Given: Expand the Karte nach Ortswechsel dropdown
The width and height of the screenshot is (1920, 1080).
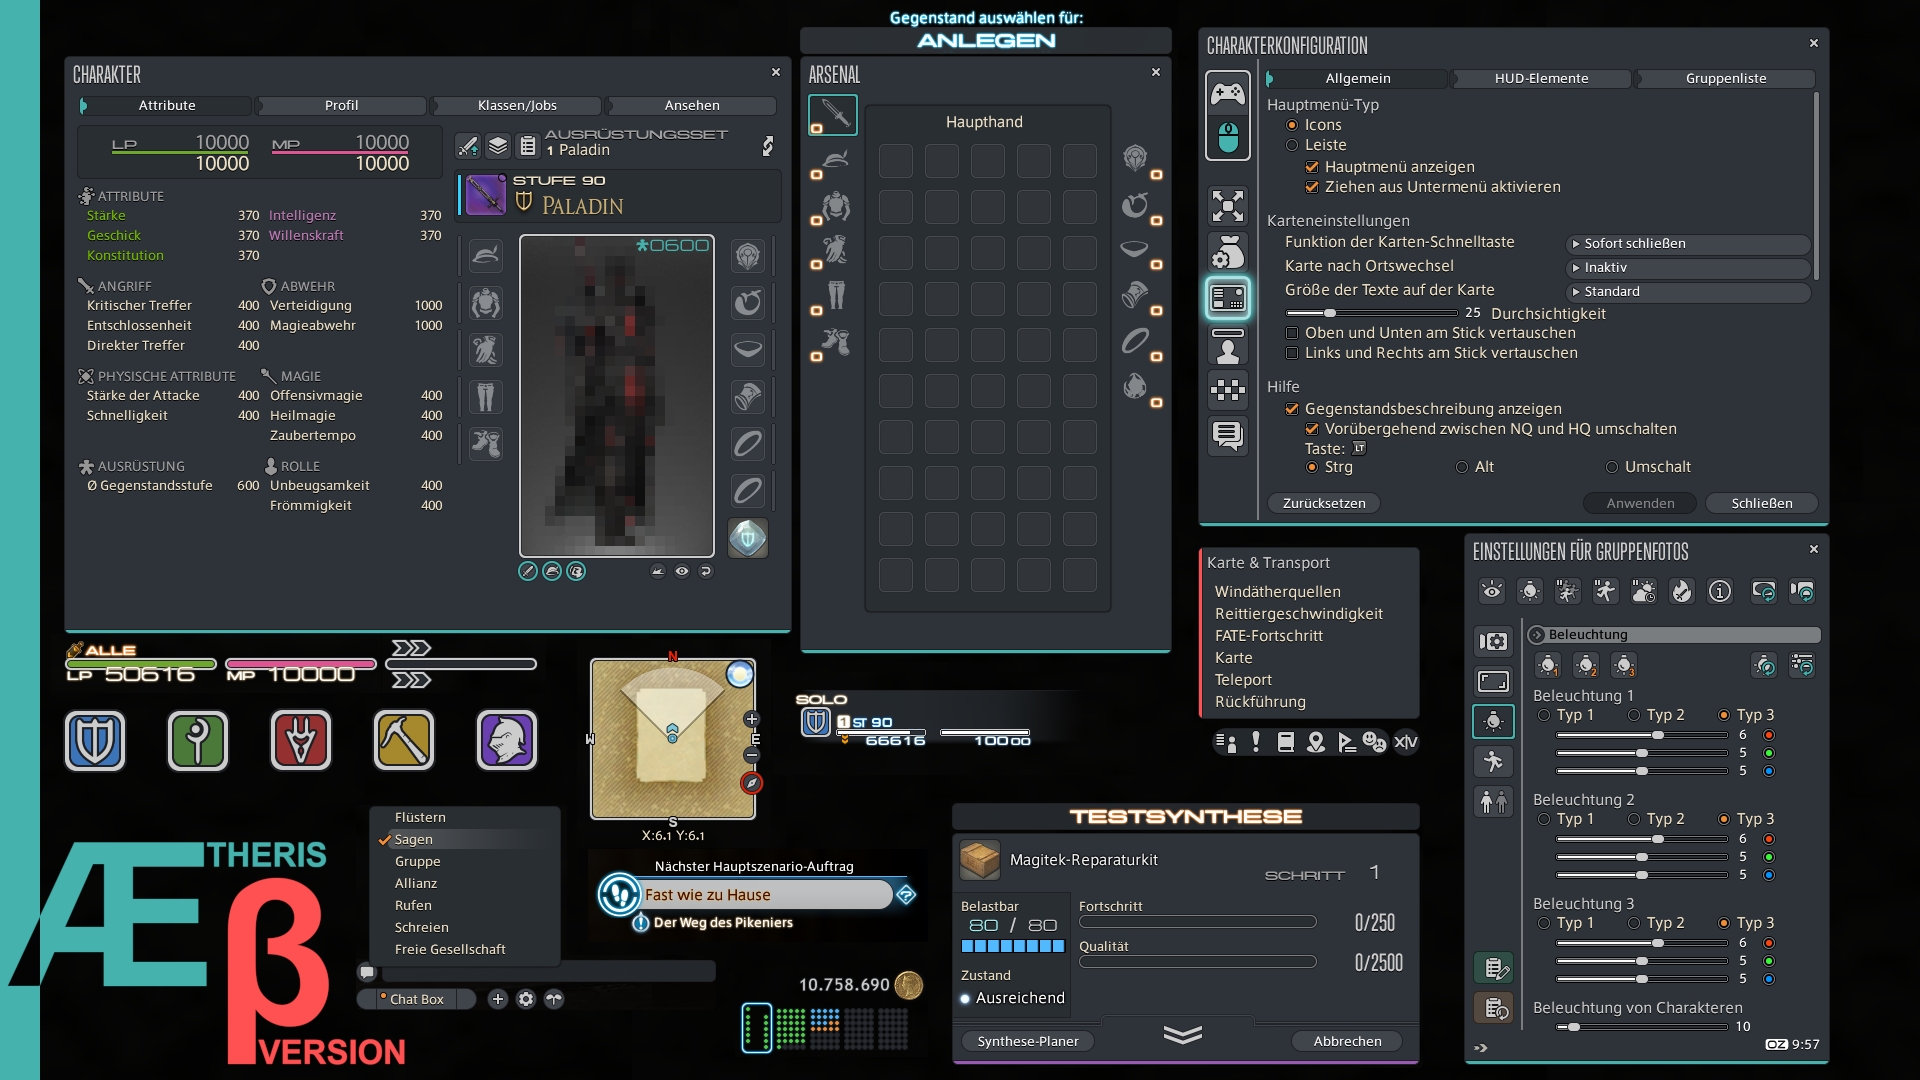Looking at the screenshot, I should pyautogui.click(x=1688, y=268).
